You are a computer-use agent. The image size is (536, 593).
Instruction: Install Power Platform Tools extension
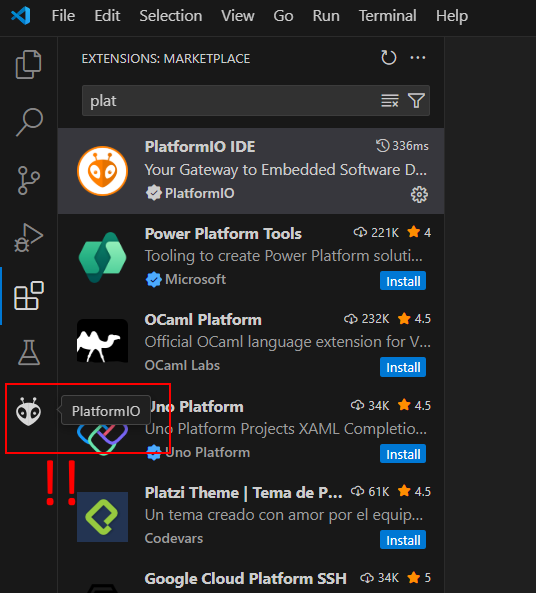click(403, 281)
